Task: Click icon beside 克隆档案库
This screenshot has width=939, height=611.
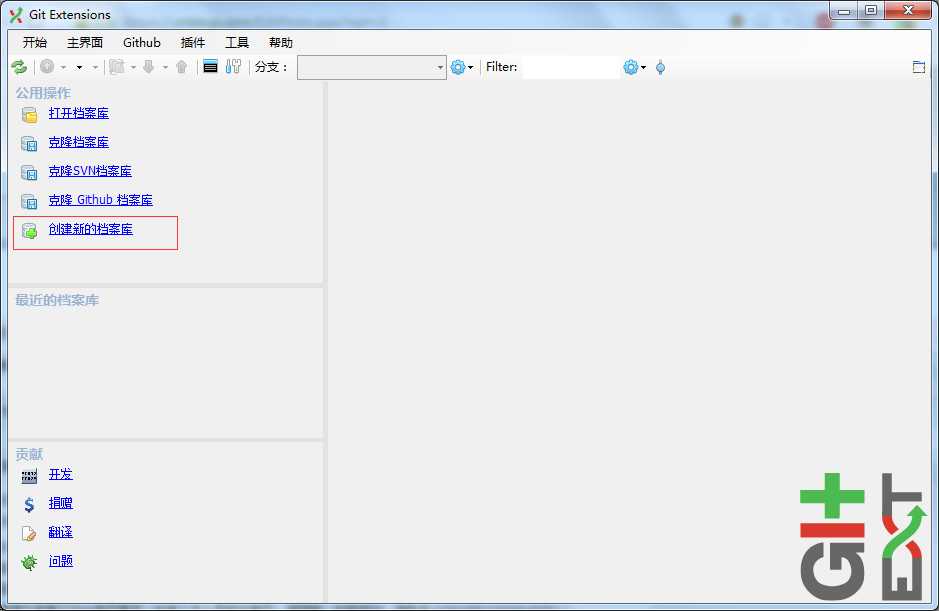Action: (29, 144)
